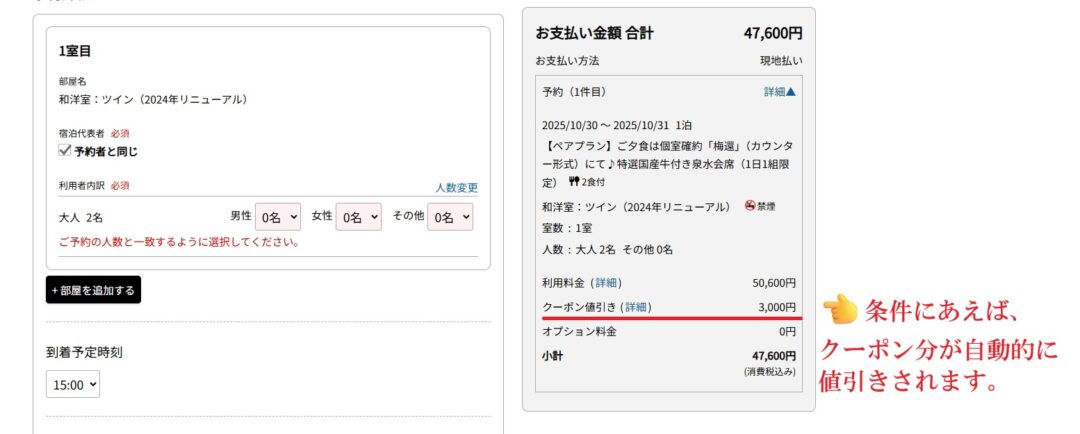This screenshot has width=1080, height=434.
Task: Click the お支払い金額 合計 heading
Action: [594, 33]
